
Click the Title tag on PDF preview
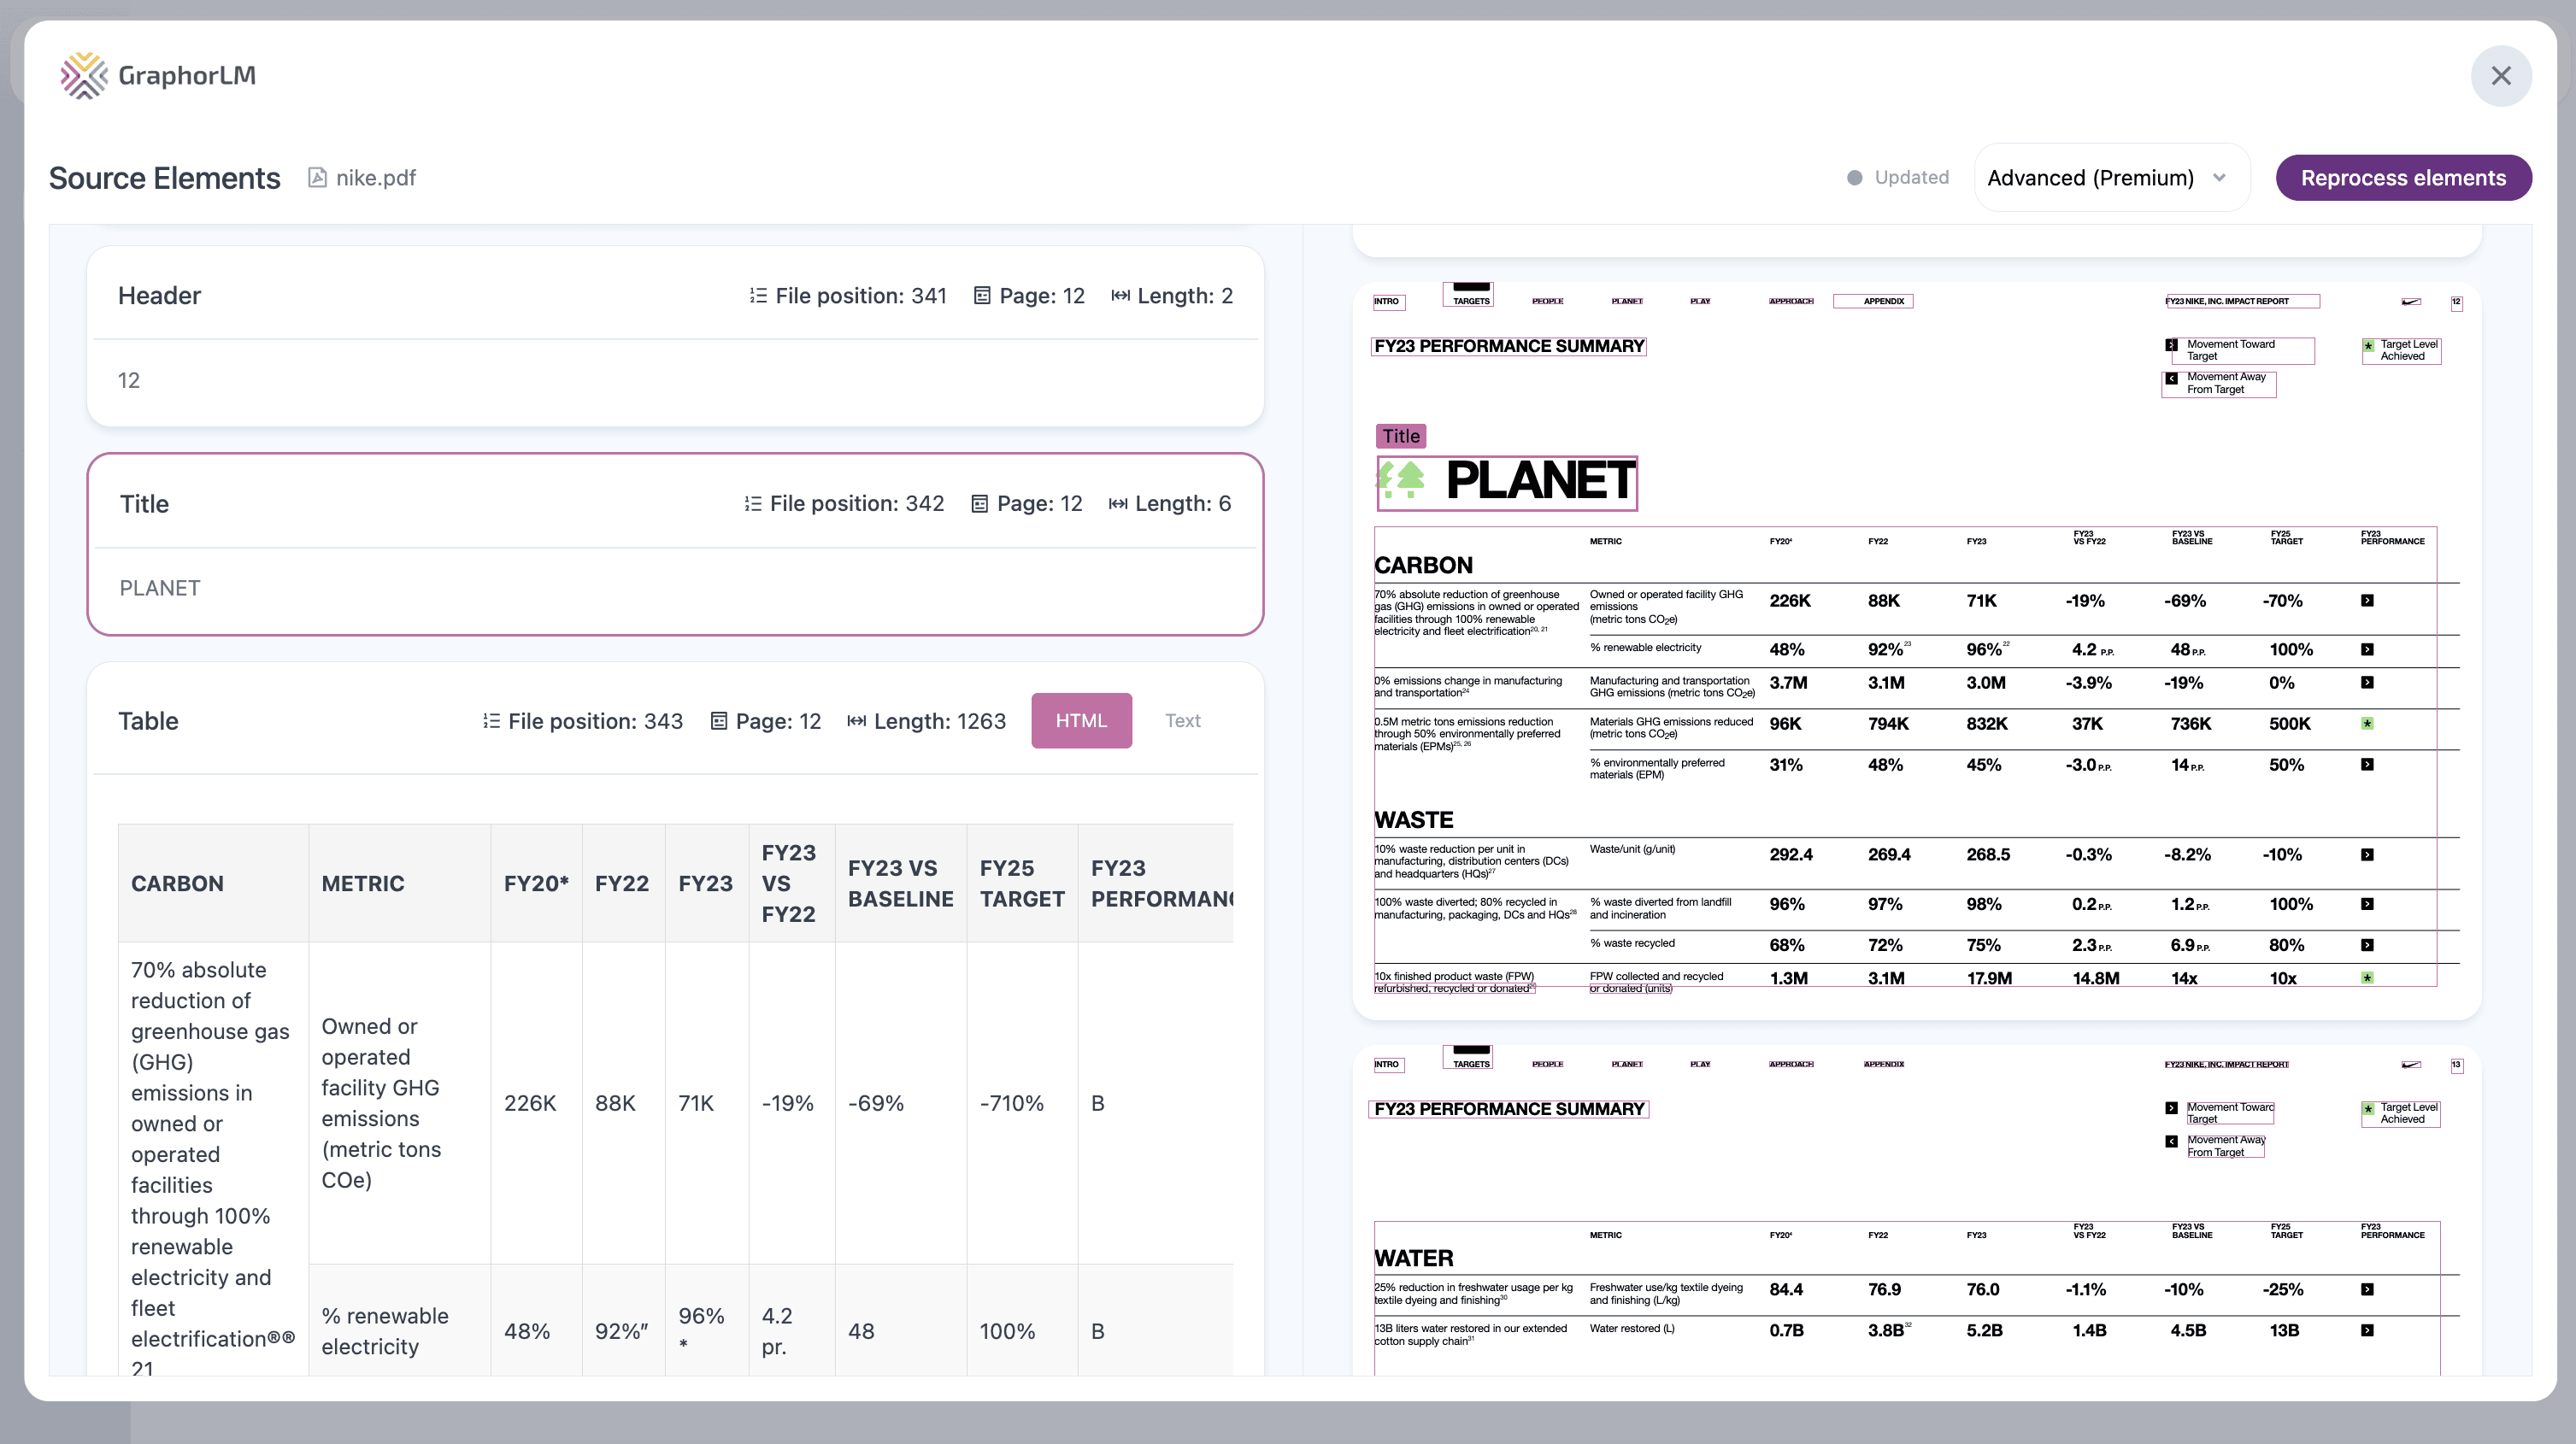click(x=1401, y=436)
